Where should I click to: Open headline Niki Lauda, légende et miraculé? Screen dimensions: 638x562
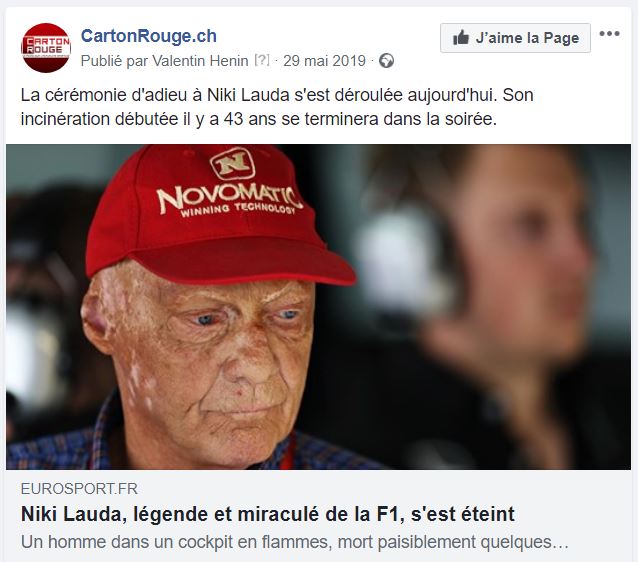[x=268, y=514]
